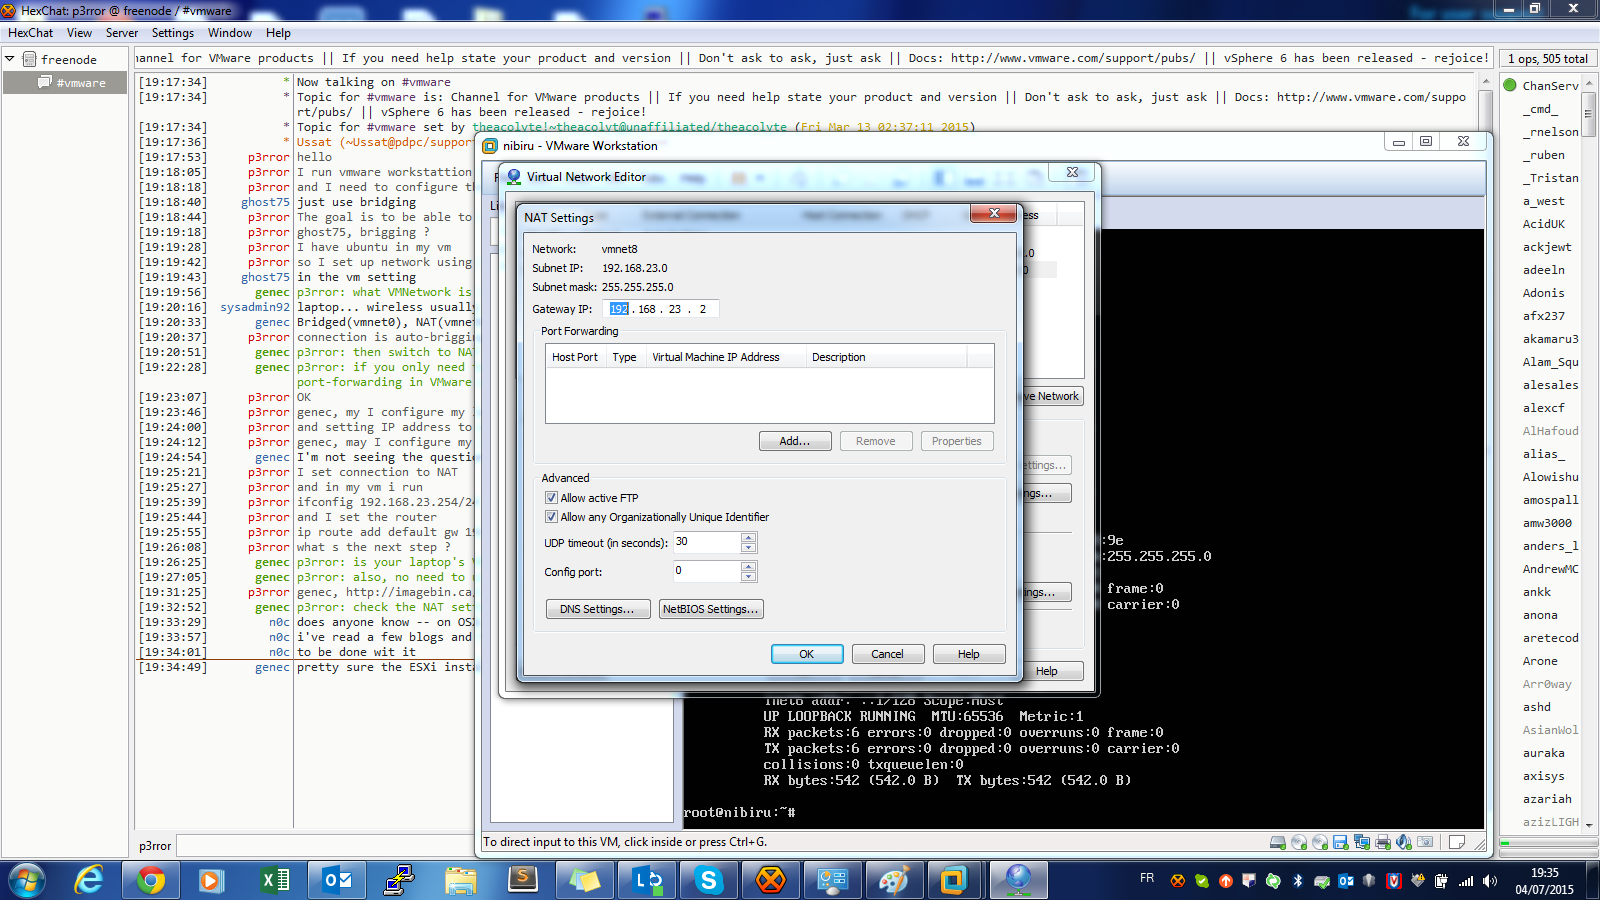Add a port forwarding rule
The width and height of the screenshot is (1600, 900).
point(795,441)
